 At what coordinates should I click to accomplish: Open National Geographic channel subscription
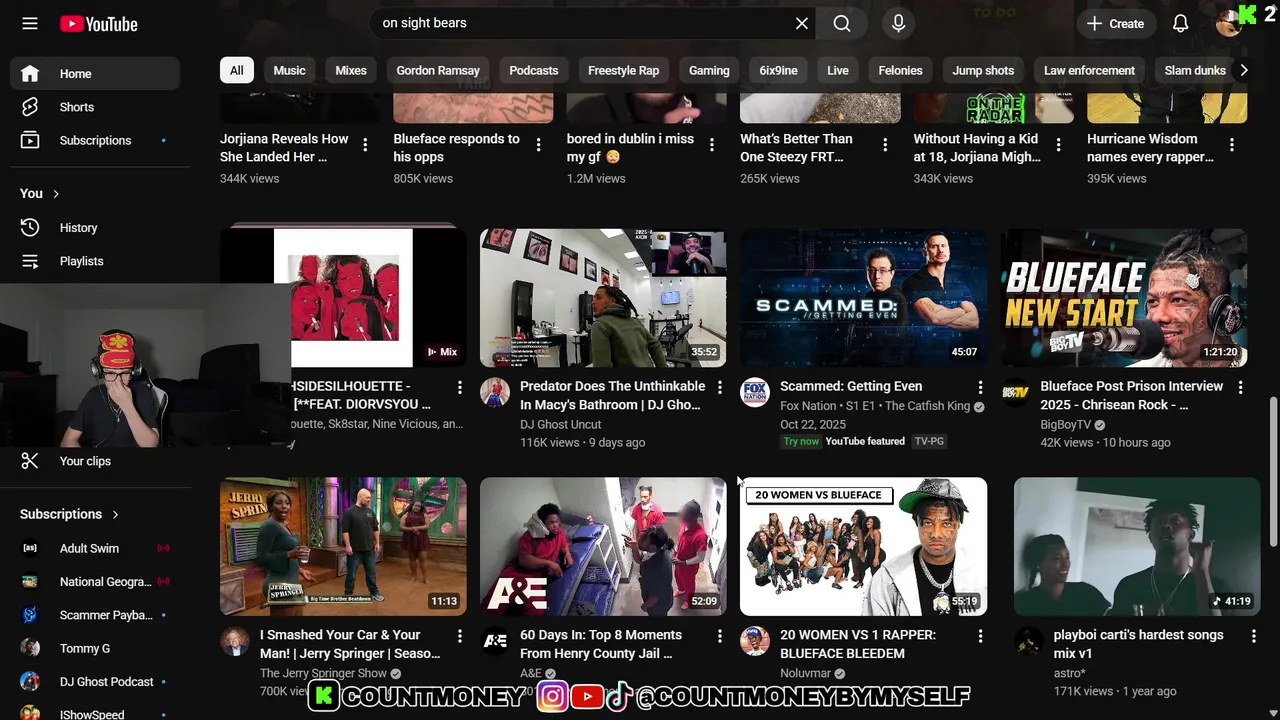95,581
